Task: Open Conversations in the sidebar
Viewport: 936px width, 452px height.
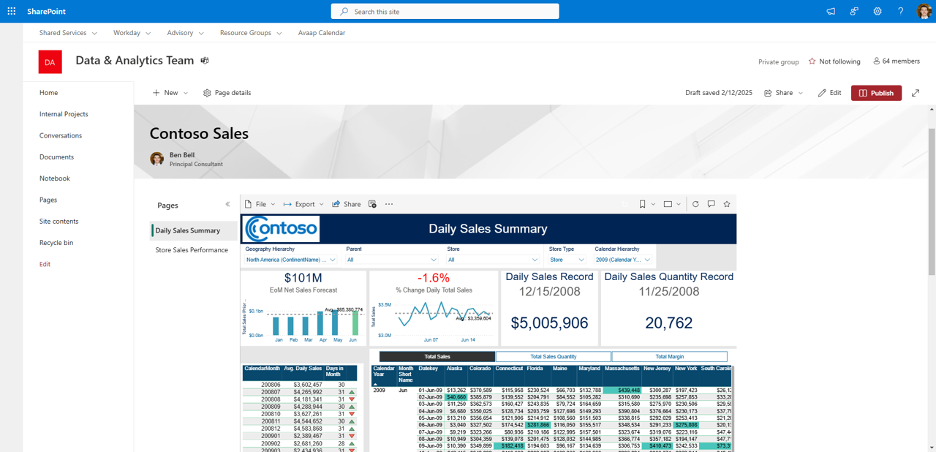Action: point(61,136)
